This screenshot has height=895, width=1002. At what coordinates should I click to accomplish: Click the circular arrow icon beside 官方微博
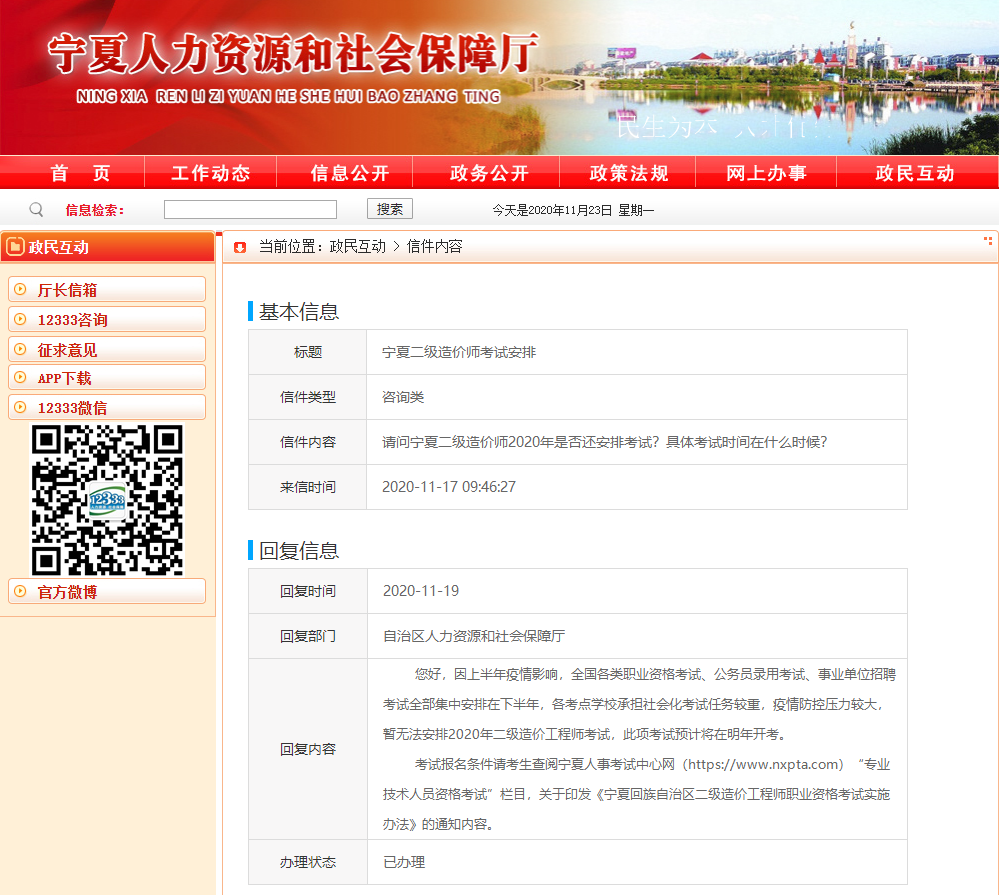[x=20, y=592]
